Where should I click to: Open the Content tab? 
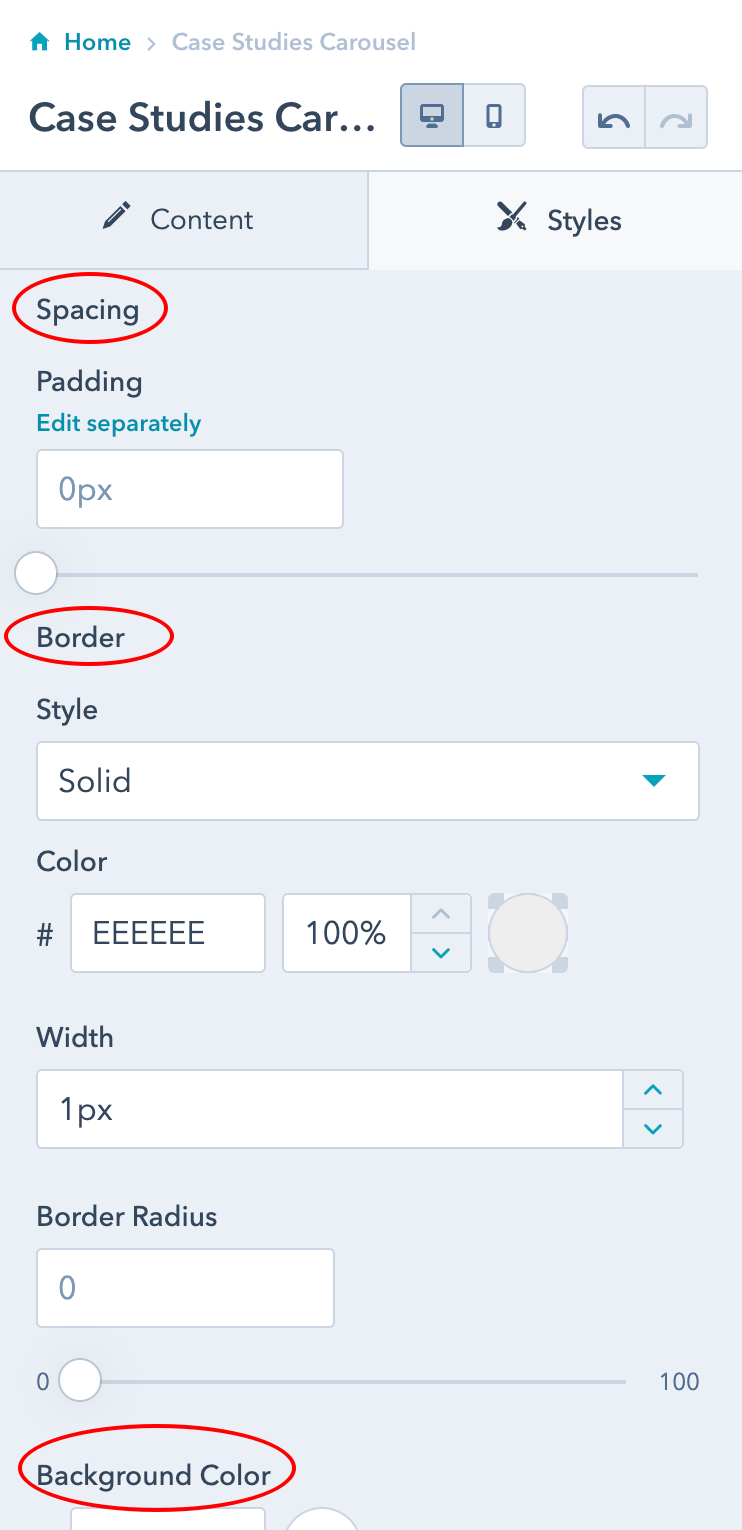click(x=184, y=220)
